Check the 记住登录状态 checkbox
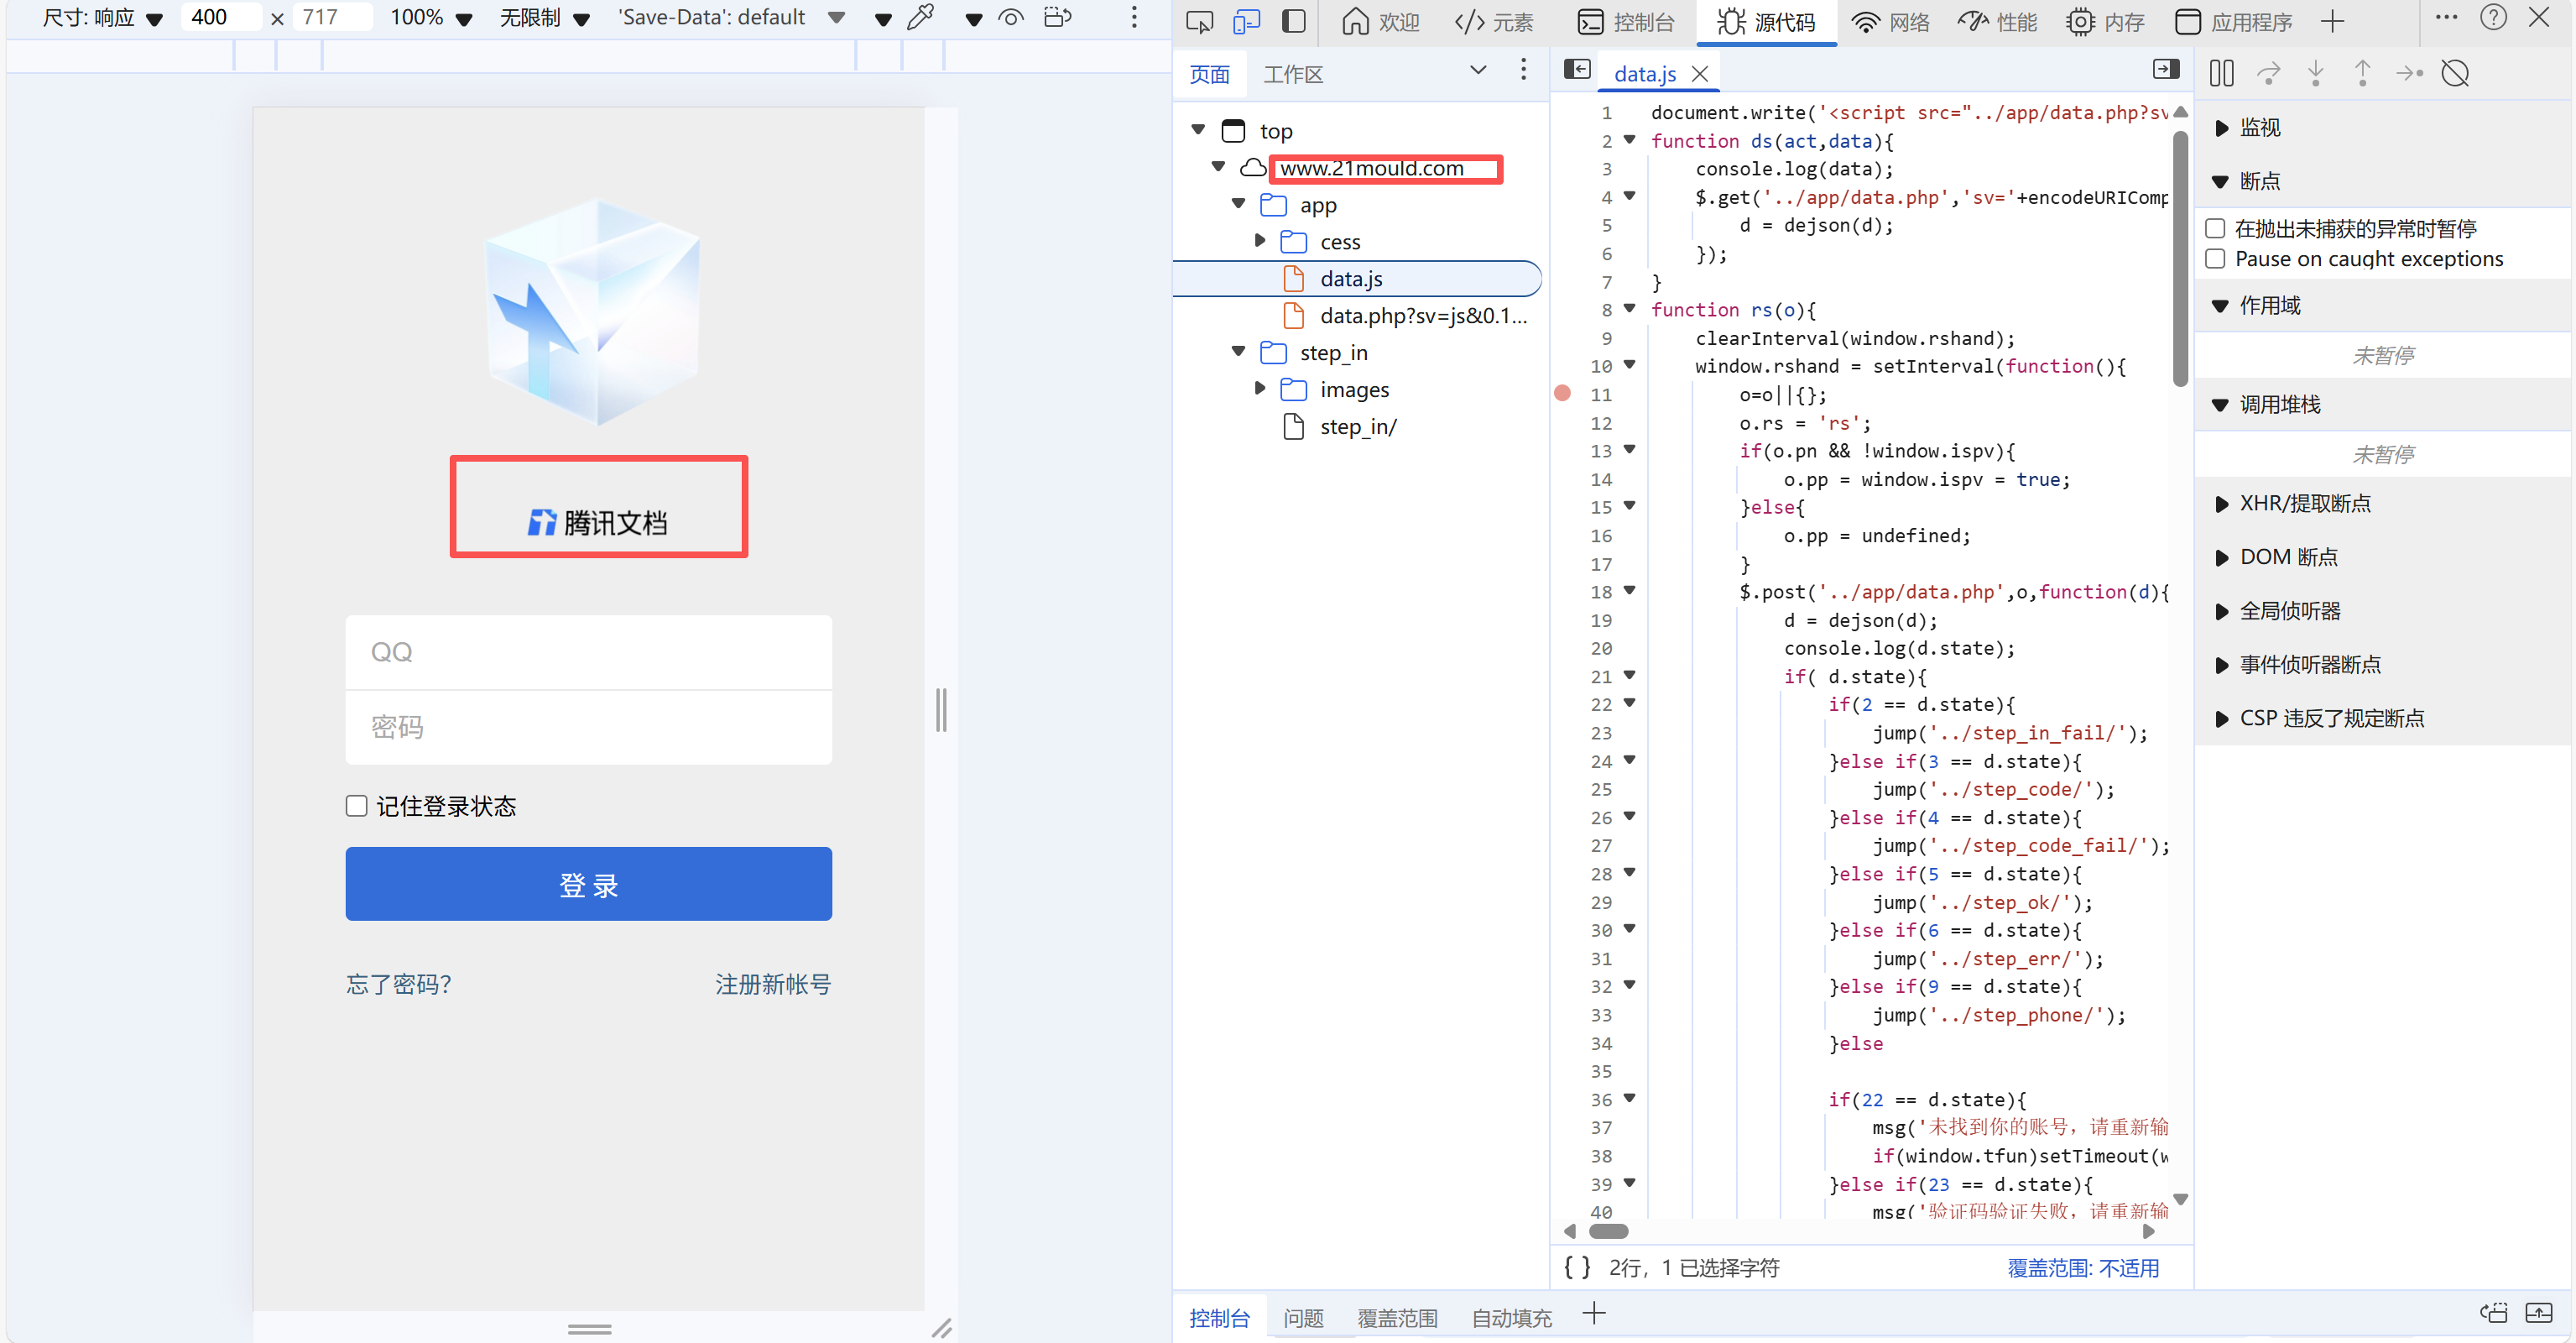The height and width of the screenshot is (1343, 2576). point(356,806)
